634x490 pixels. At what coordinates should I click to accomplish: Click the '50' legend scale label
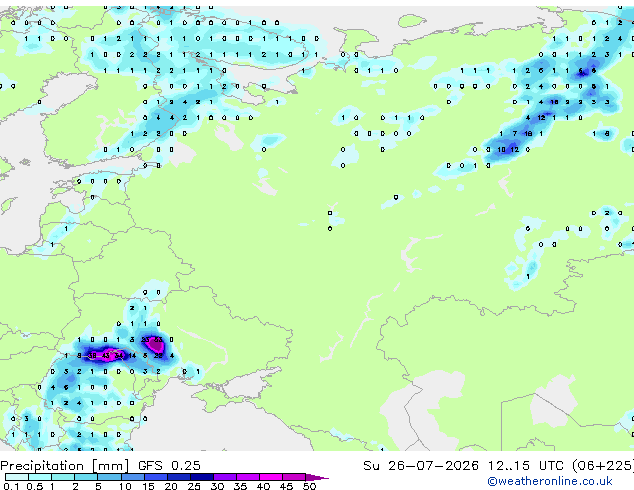coord(310,486)
